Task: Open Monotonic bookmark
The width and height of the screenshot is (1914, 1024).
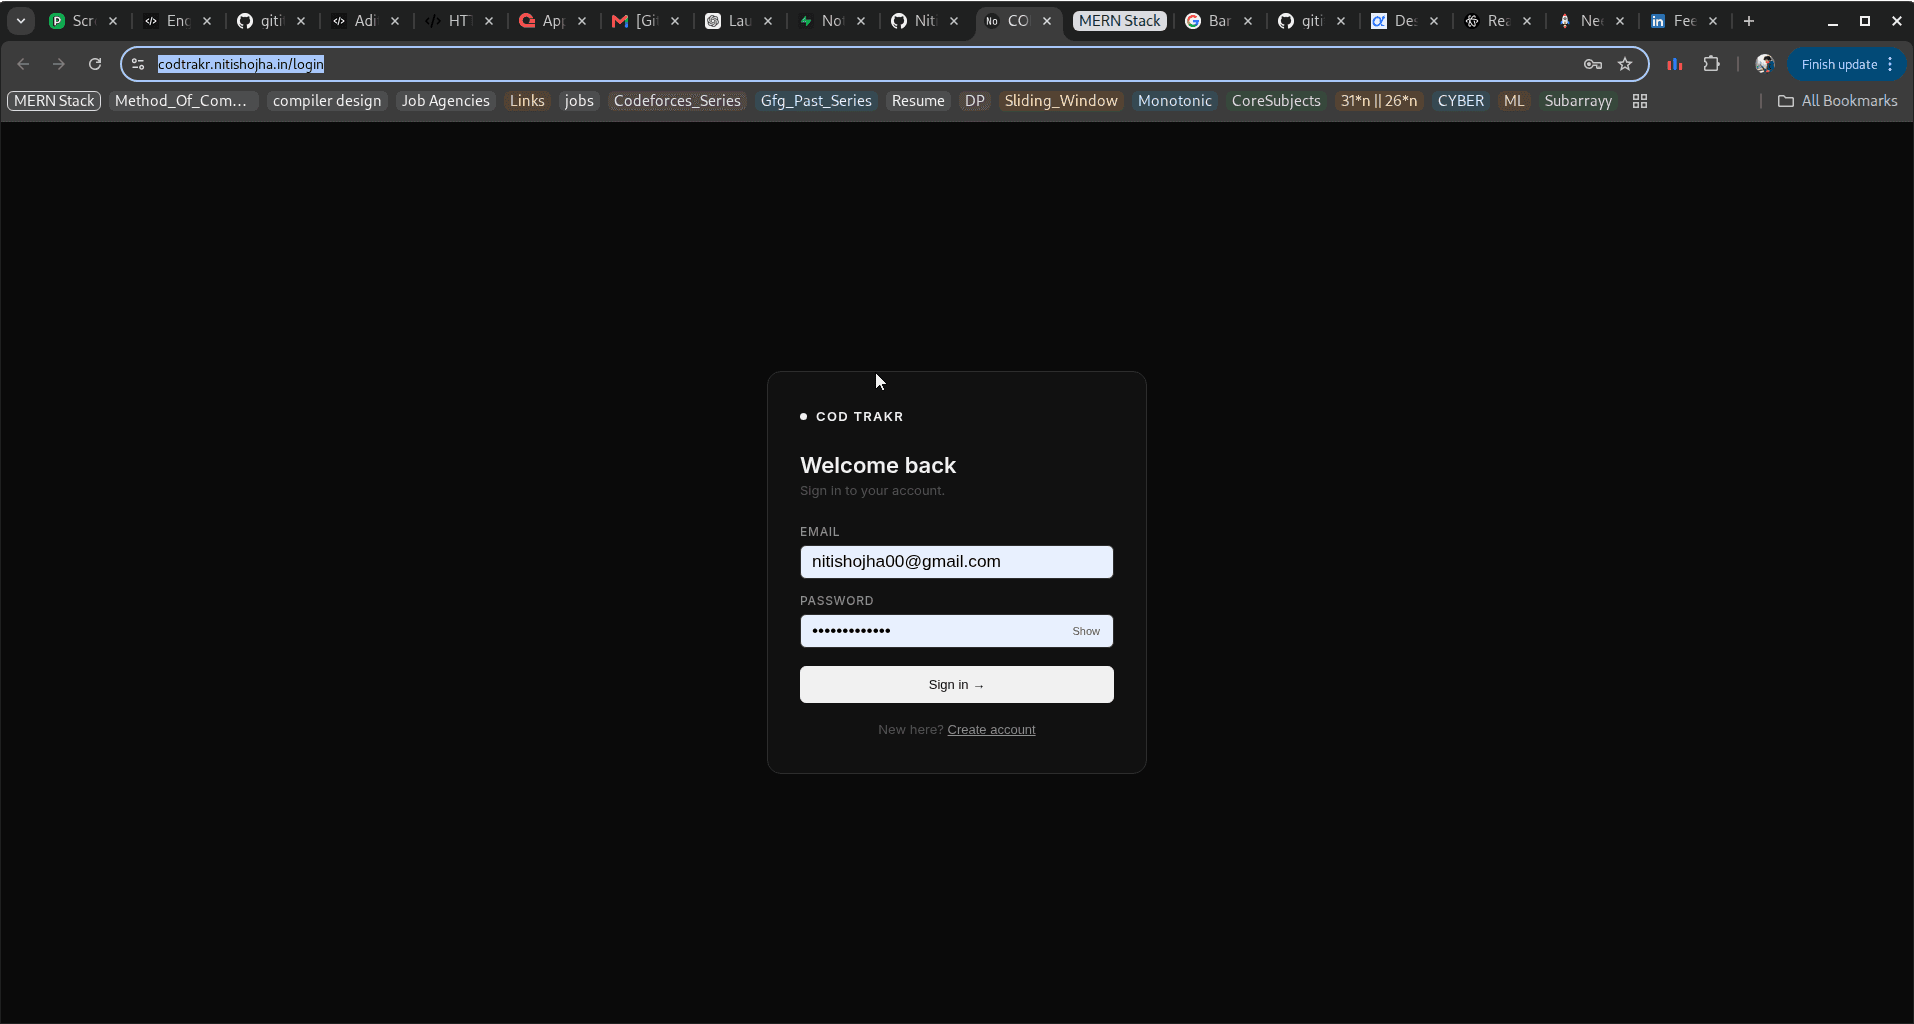Action: pyautogui.click(x=1175, y=101)
